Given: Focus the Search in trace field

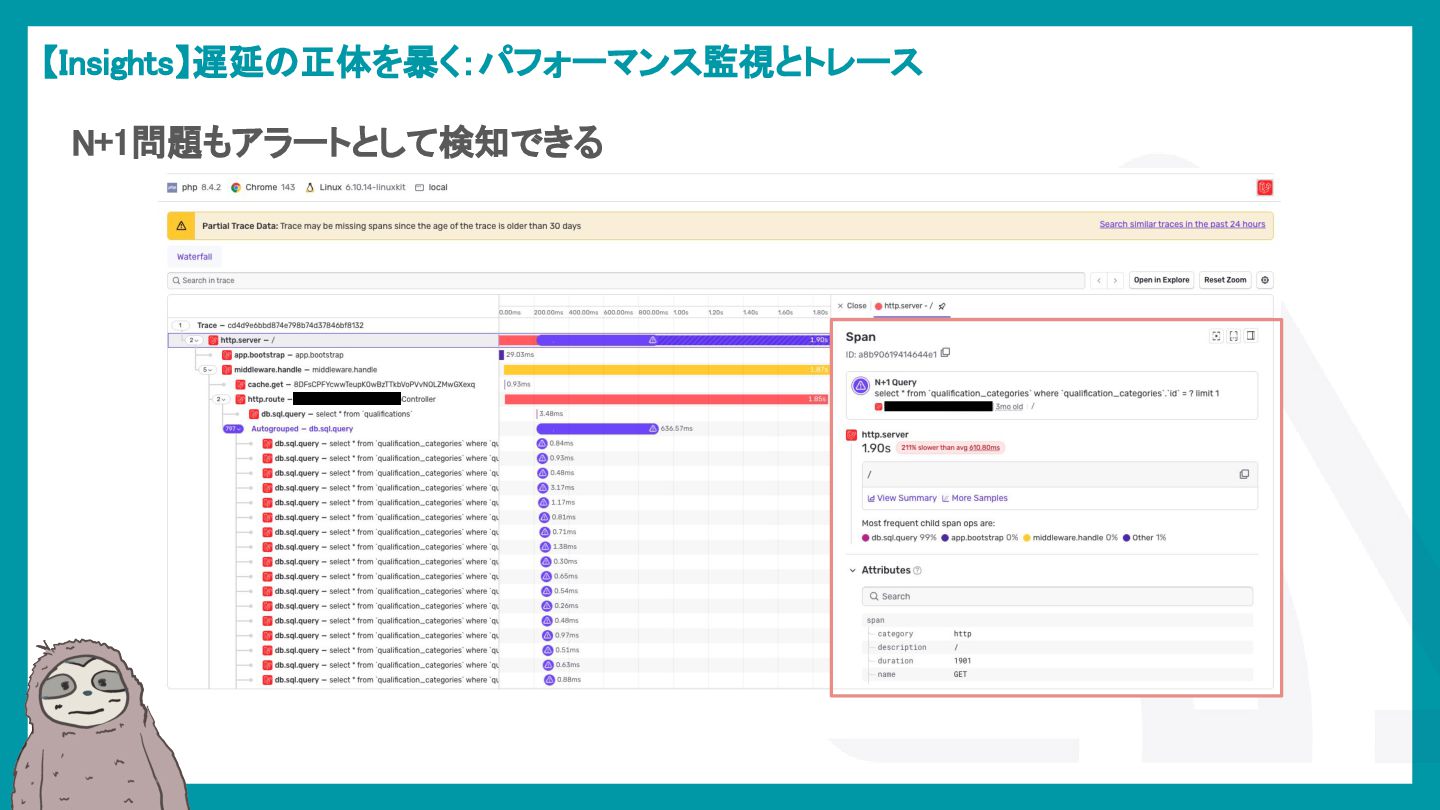Looking at the screenshot, I should 626,280.
